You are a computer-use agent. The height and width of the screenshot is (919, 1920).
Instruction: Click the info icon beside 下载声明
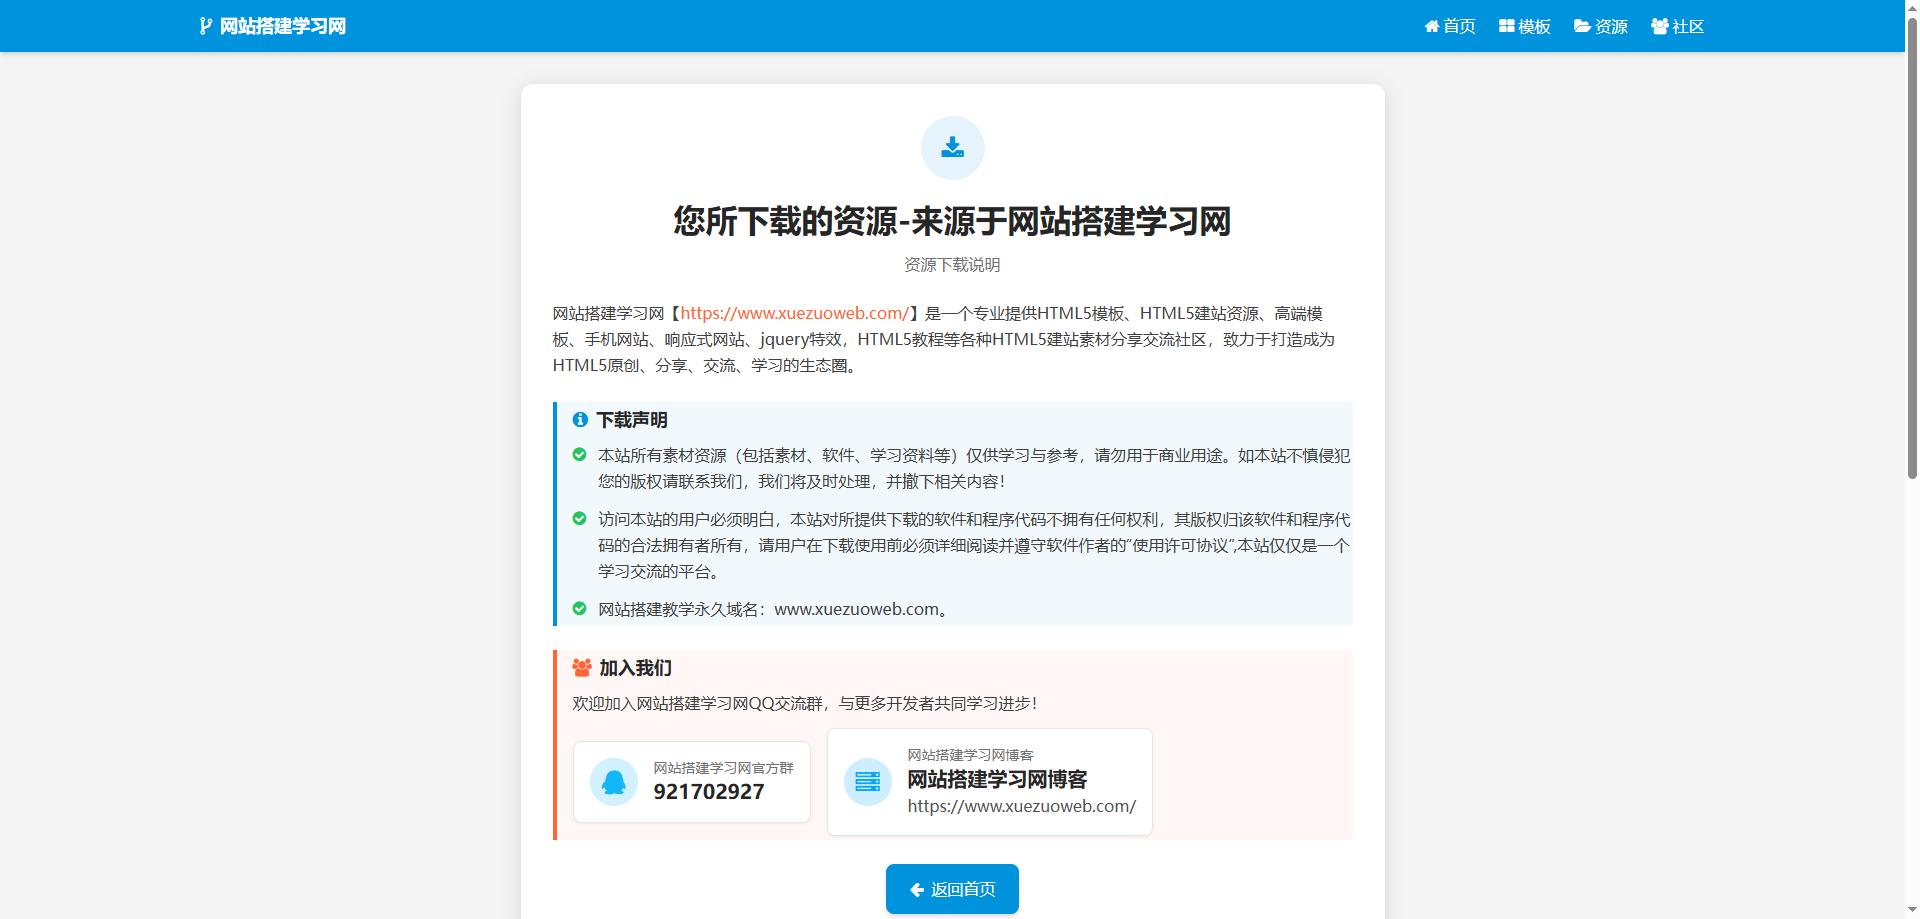pyautogui.click(x=580, y=420)
